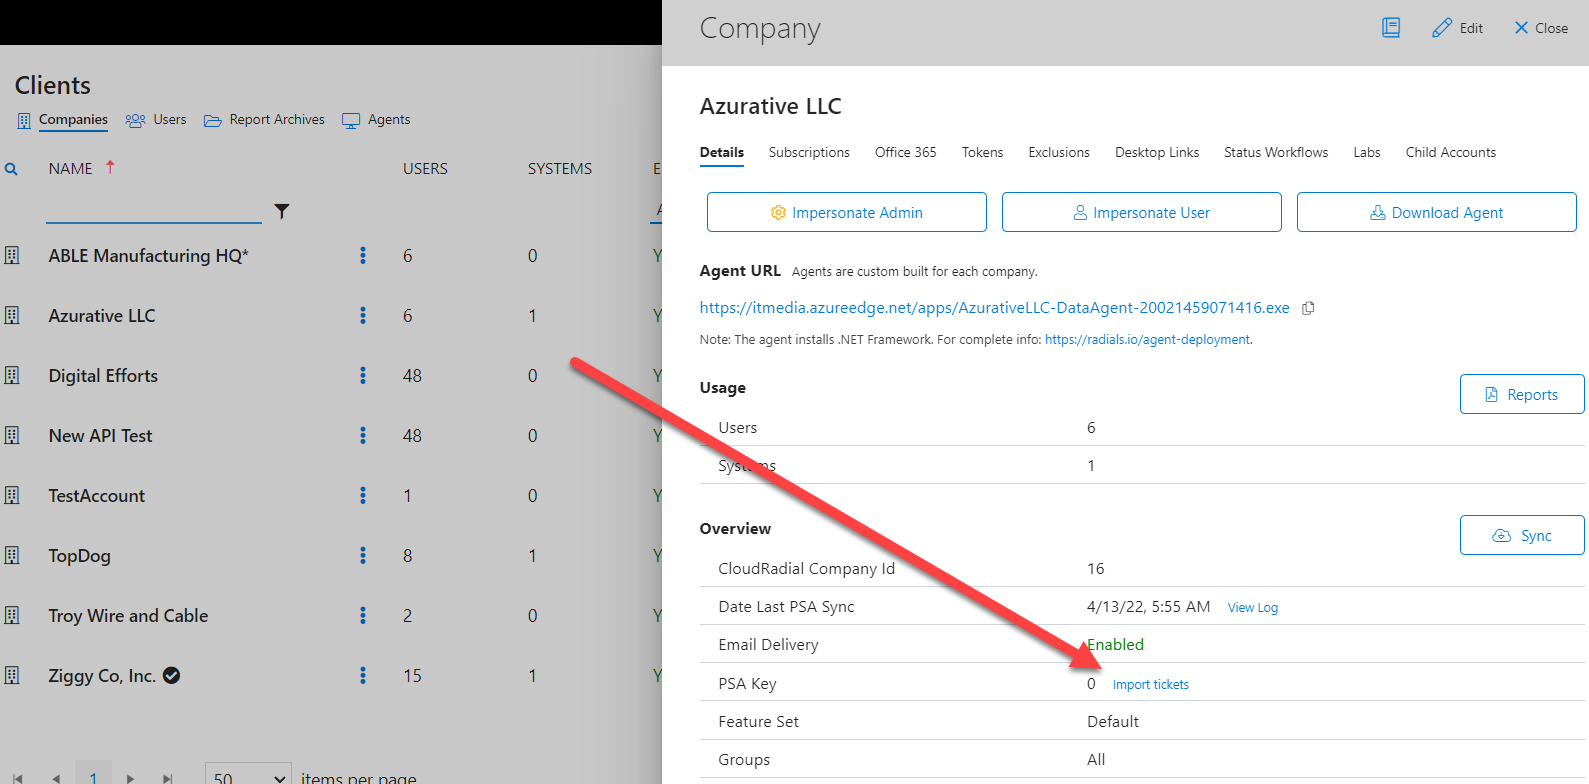Click the name filter input field

click(154, 210)
